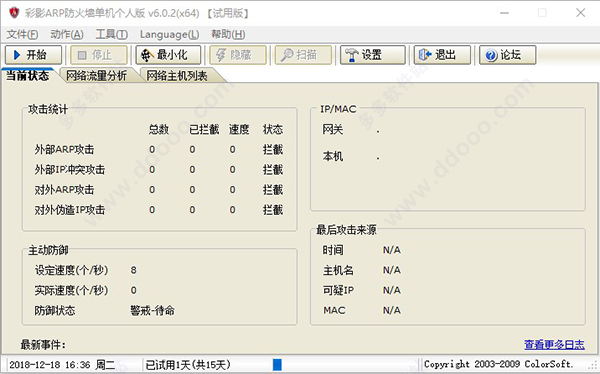Open the Language(L) menu

point(169,34)
